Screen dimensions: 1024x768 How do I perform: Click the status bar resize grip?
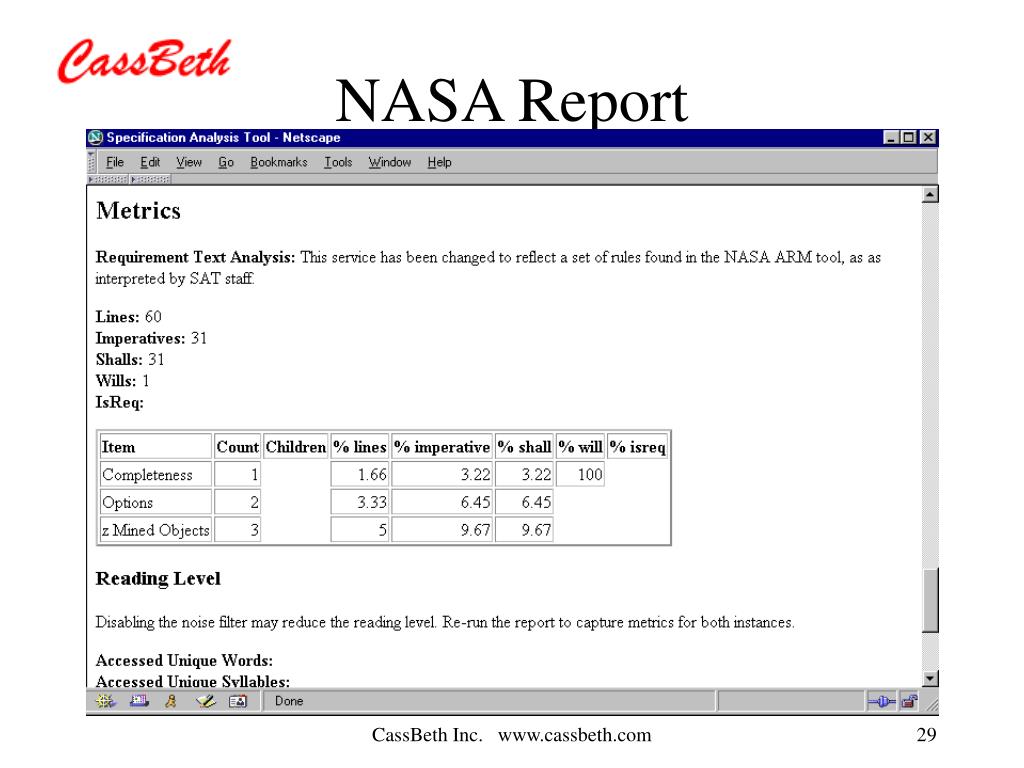click(932, 704)
